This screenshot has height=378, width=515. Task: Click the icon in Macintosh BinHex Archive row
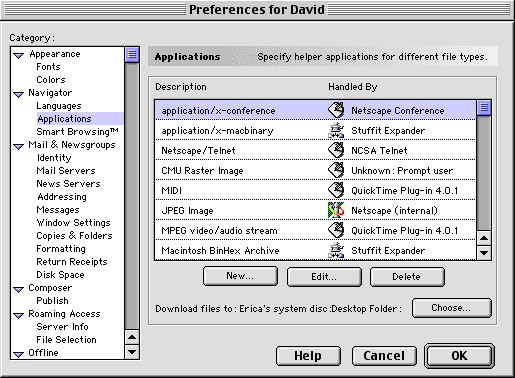point(336,250)
